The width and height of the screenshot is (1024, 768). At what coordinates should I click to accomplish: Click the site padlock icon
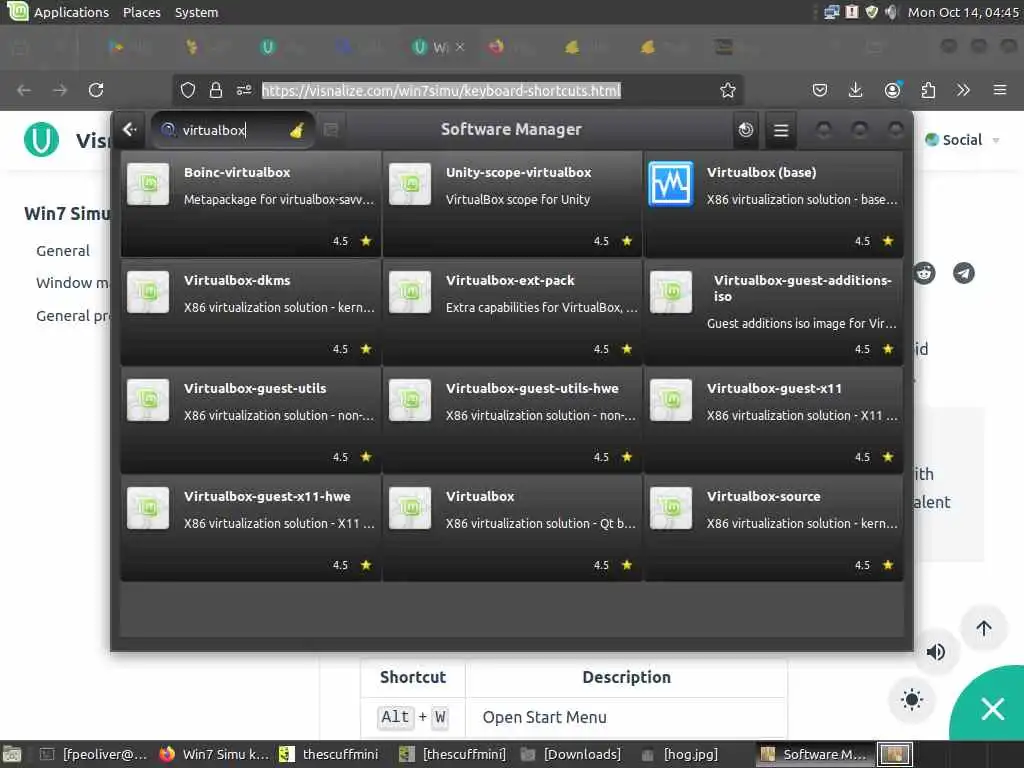tap(216, 90)
